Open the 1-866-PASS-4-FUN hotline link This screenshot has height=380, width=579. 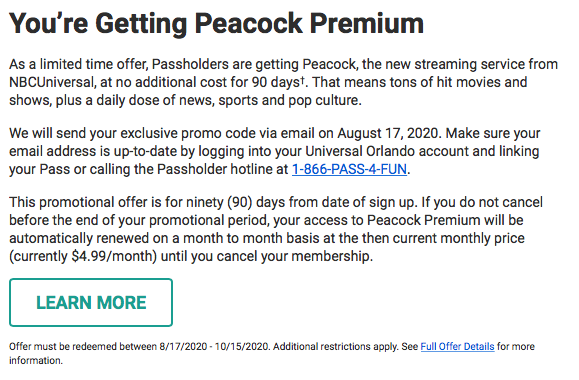click(x=349, y=170)
